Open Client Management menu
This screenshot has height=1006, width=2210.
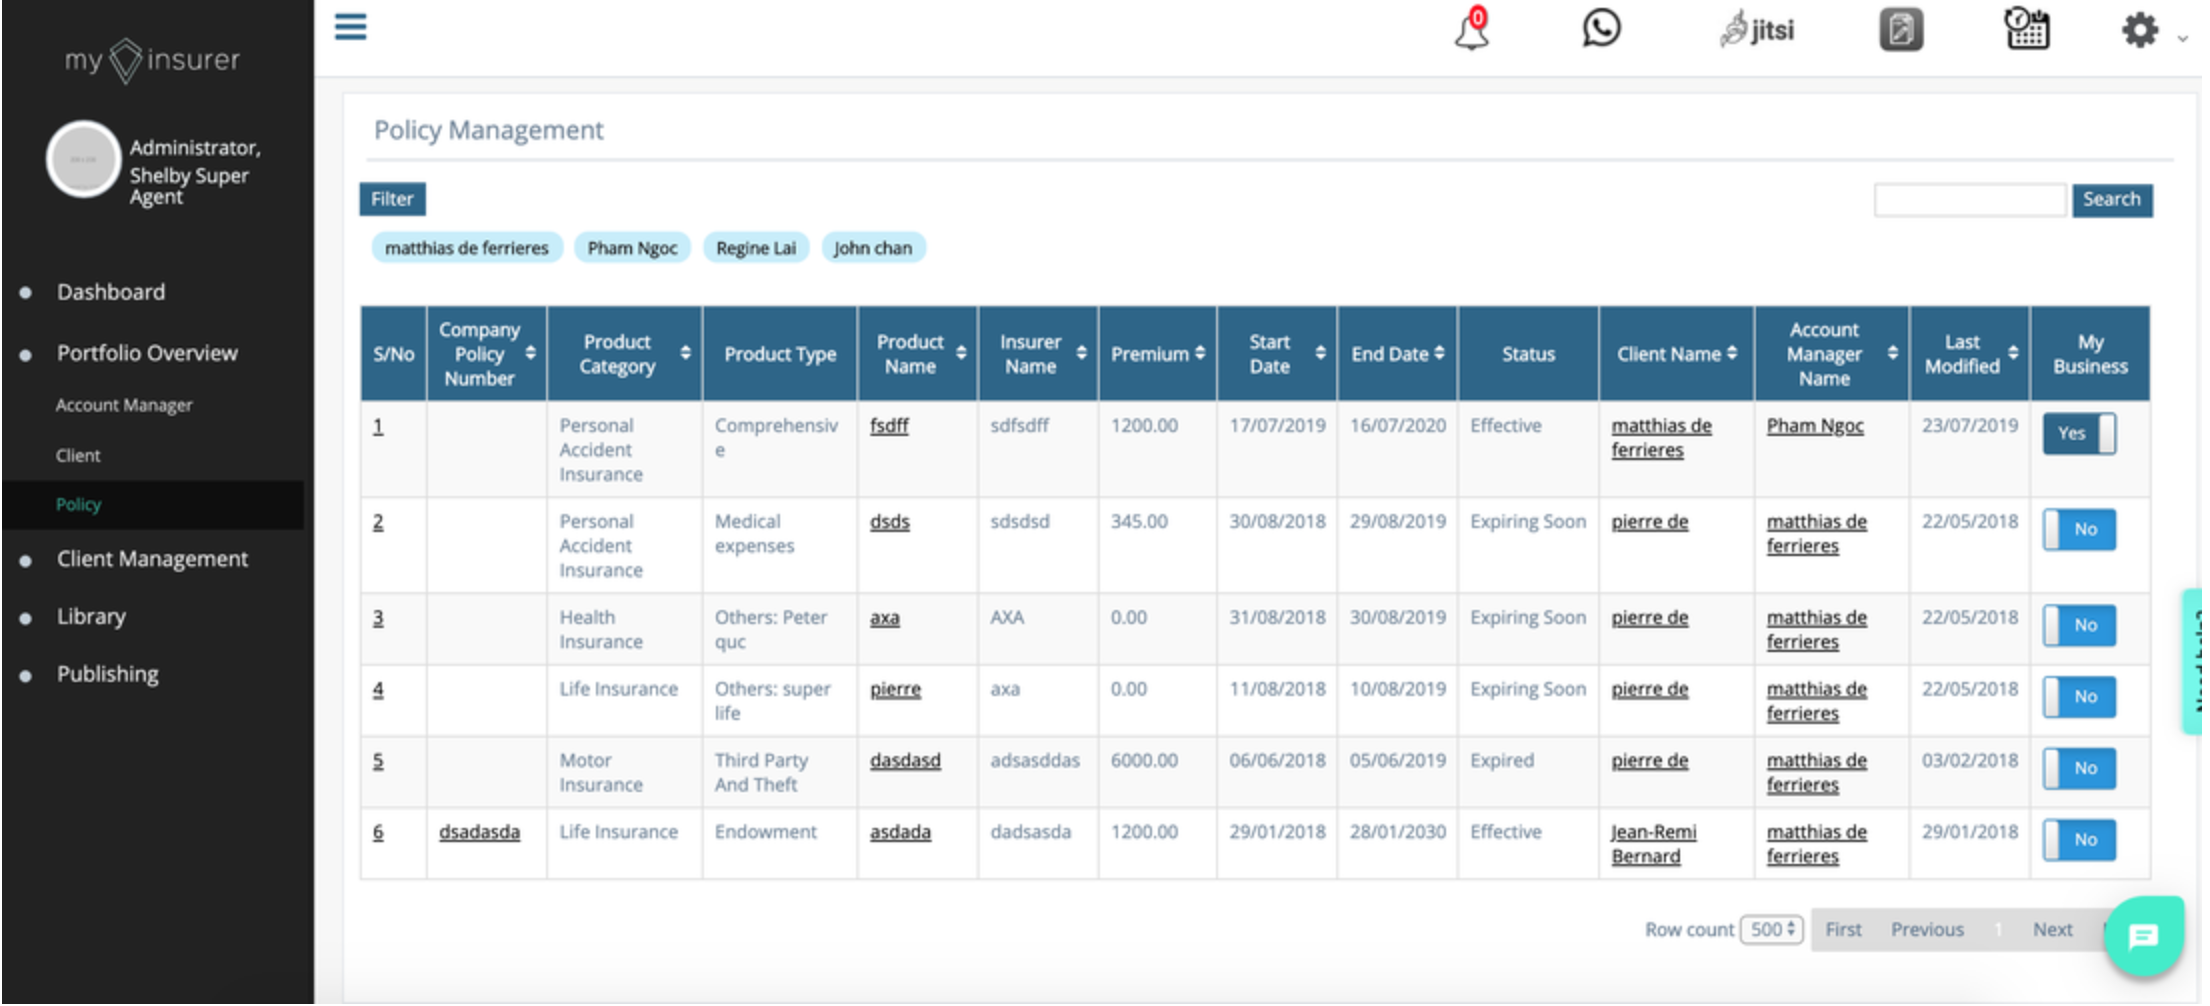152,559
